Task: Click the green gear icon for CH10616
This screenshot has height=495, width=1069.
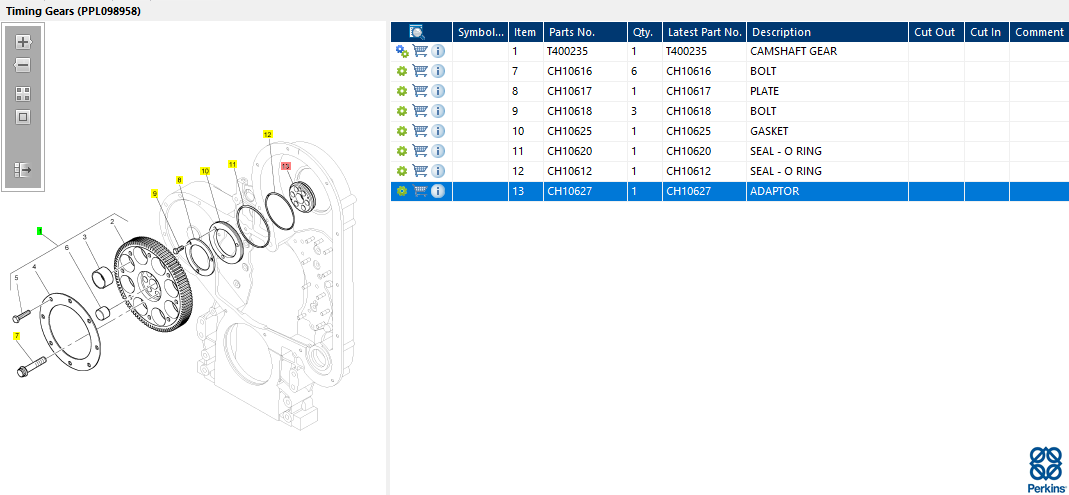Action: click(x=402, y=71)
